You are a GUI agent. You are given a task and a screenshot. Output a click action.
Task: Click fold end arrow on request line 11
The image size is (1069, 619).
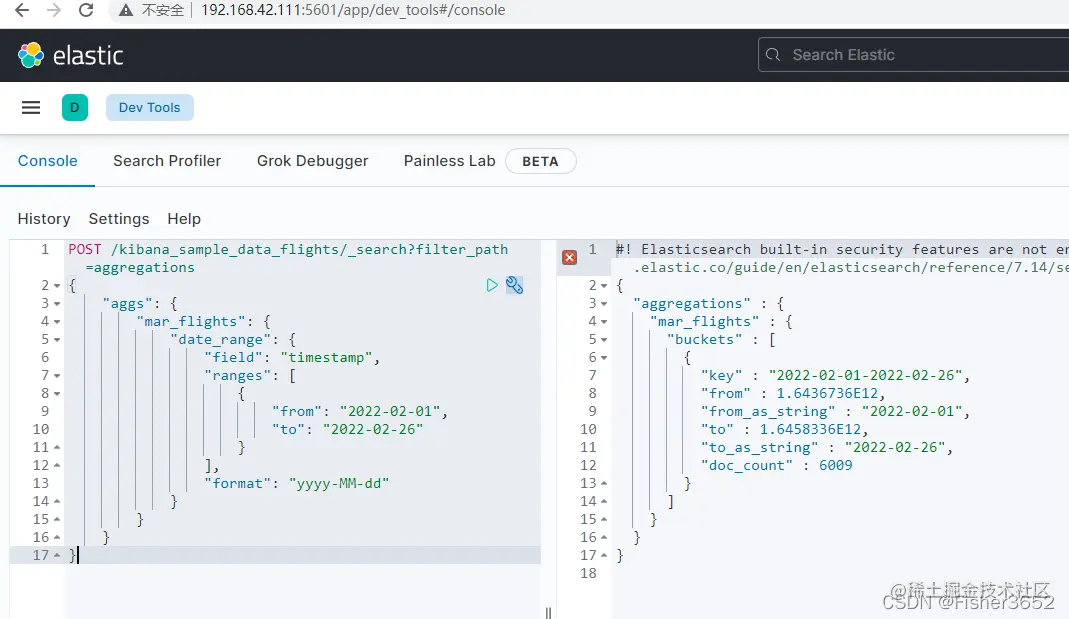(57, 447)
